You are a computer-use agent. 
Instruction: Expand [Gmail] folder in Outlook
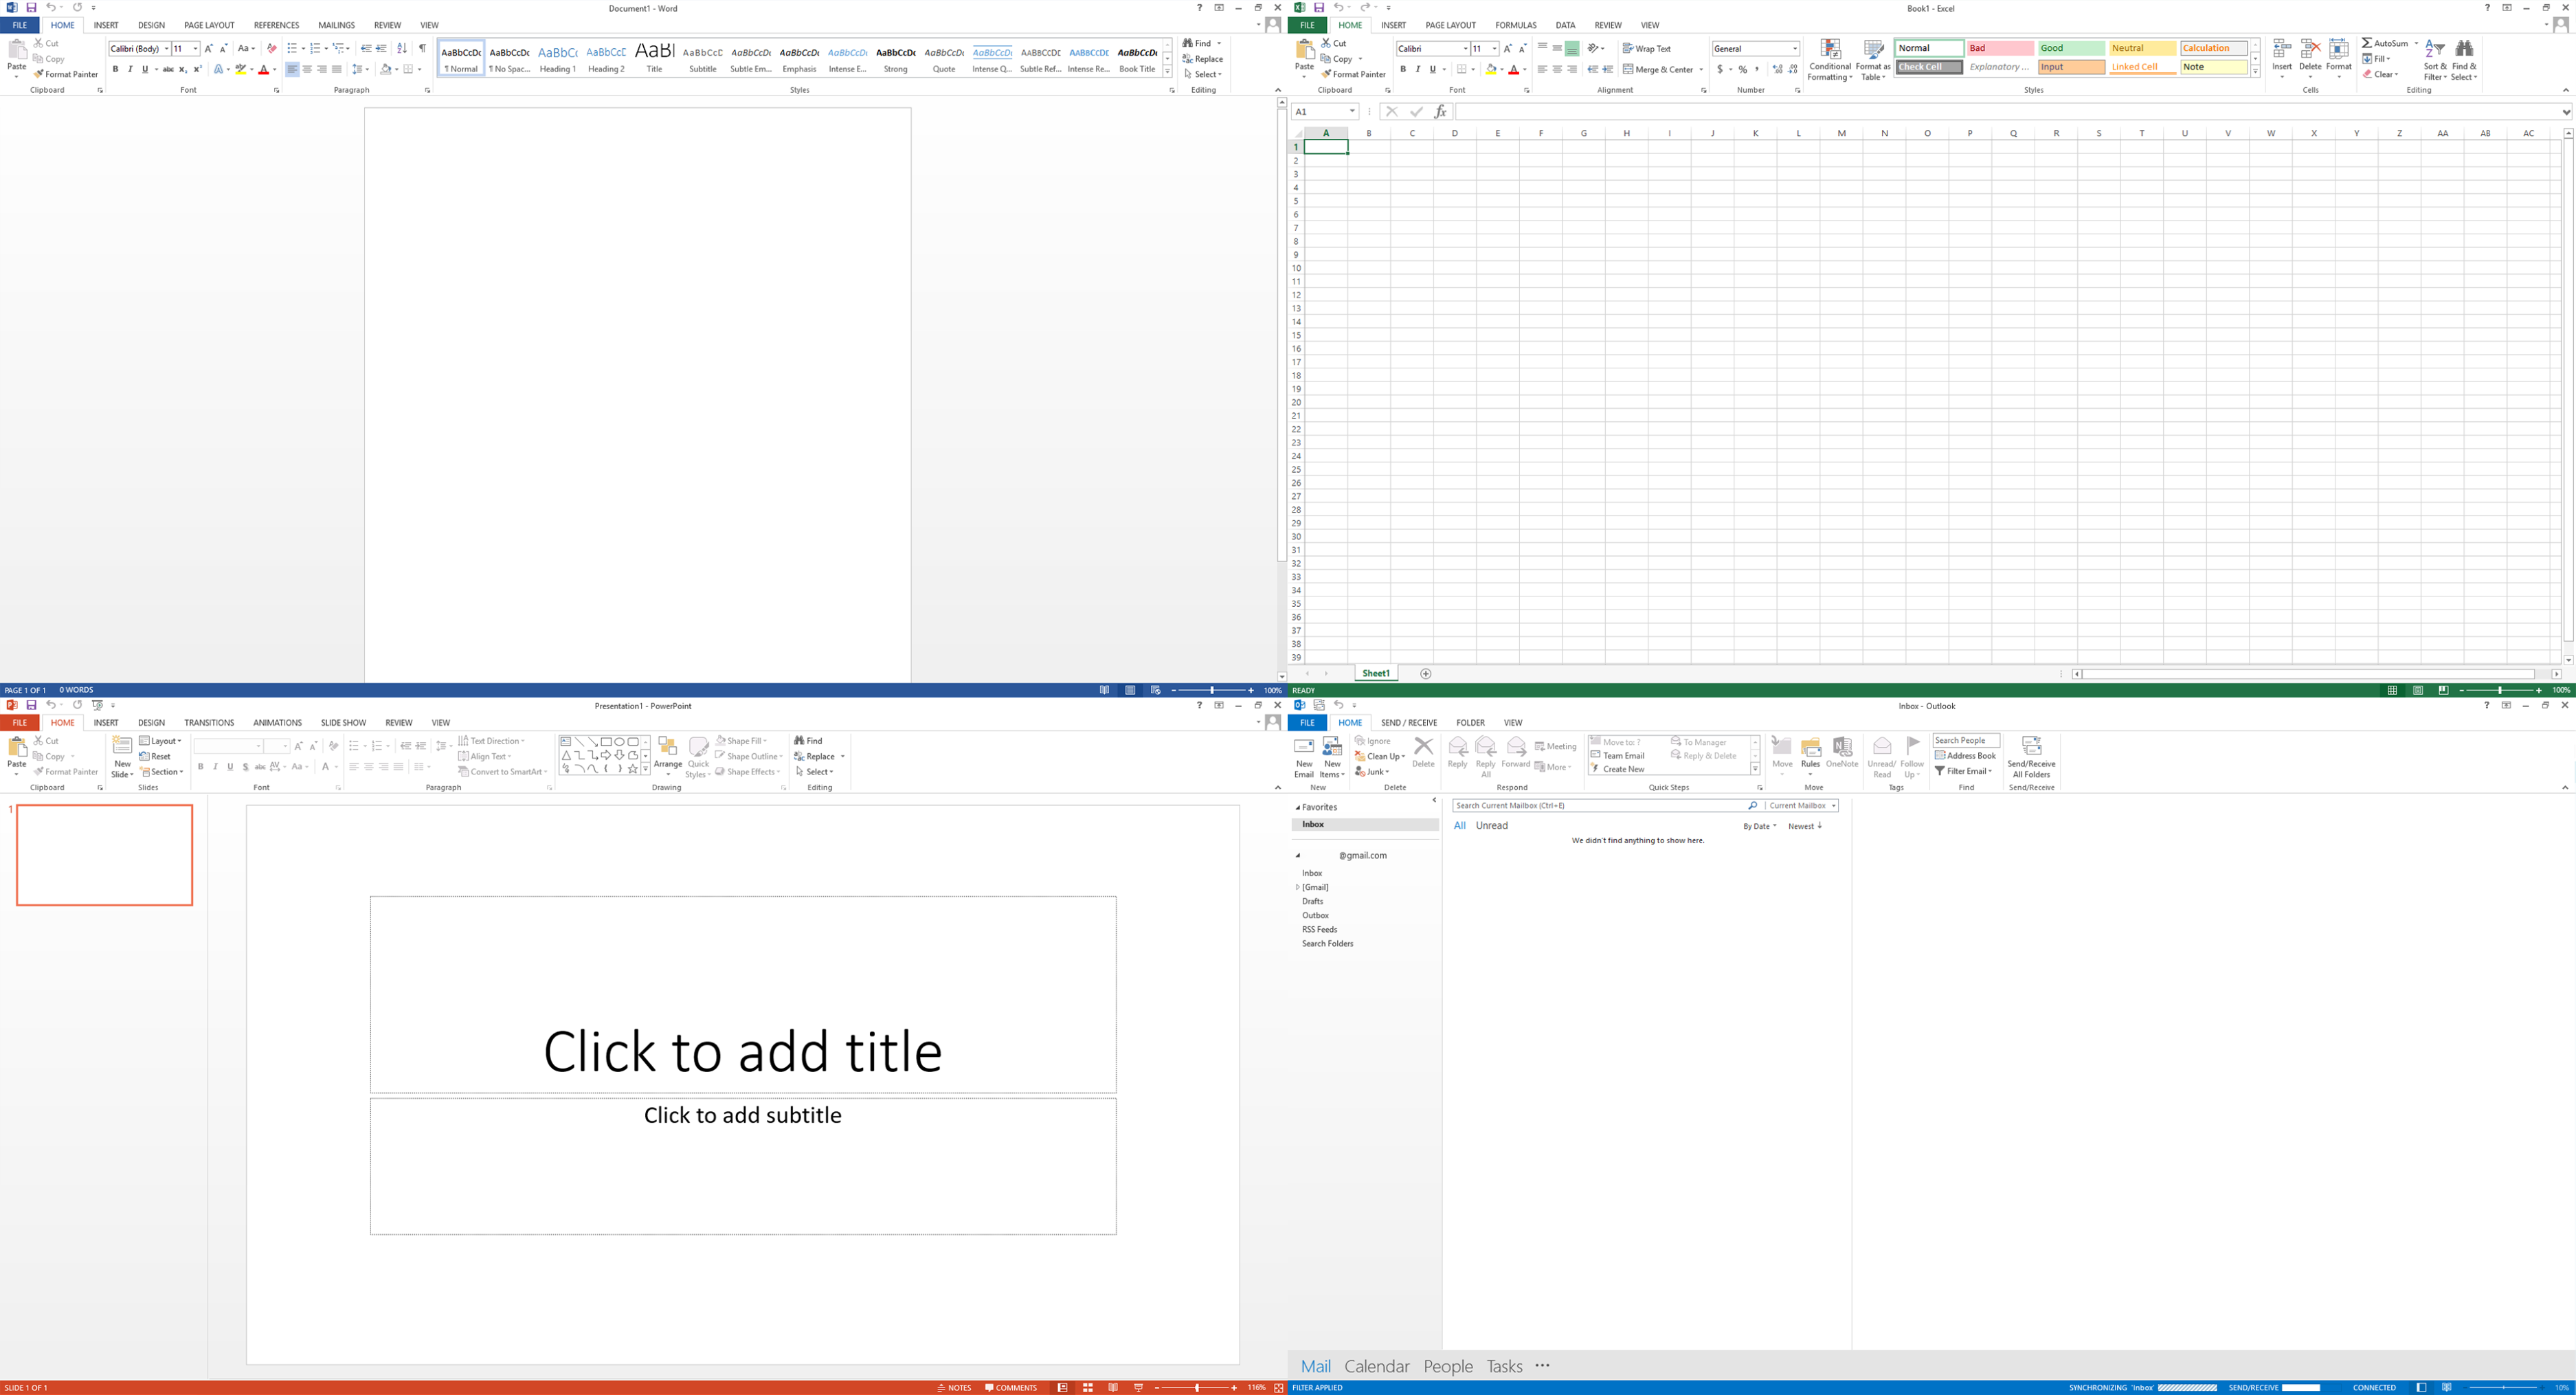[1298, 888]
